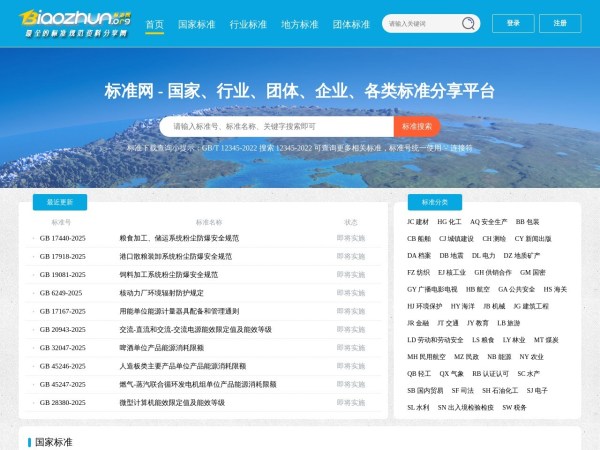Click standard number GB 6249-2025
Image resolution: width=600 pixels, height=450 pixels.
point(61,293)
